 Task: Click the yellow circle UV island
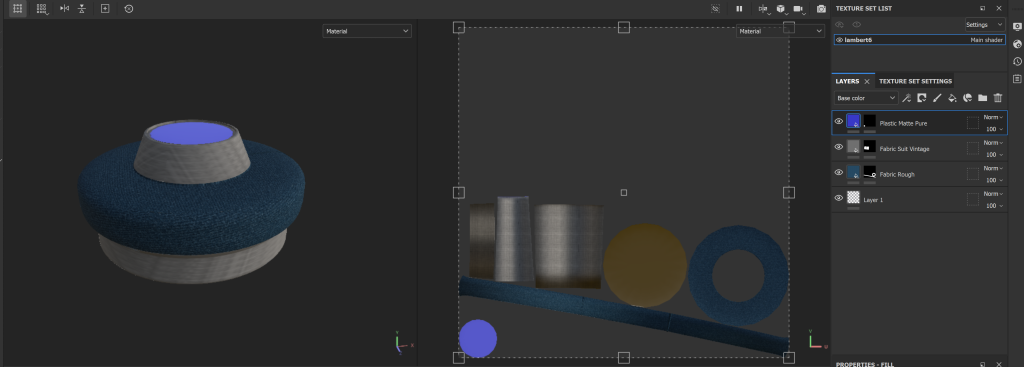point(645,265)
